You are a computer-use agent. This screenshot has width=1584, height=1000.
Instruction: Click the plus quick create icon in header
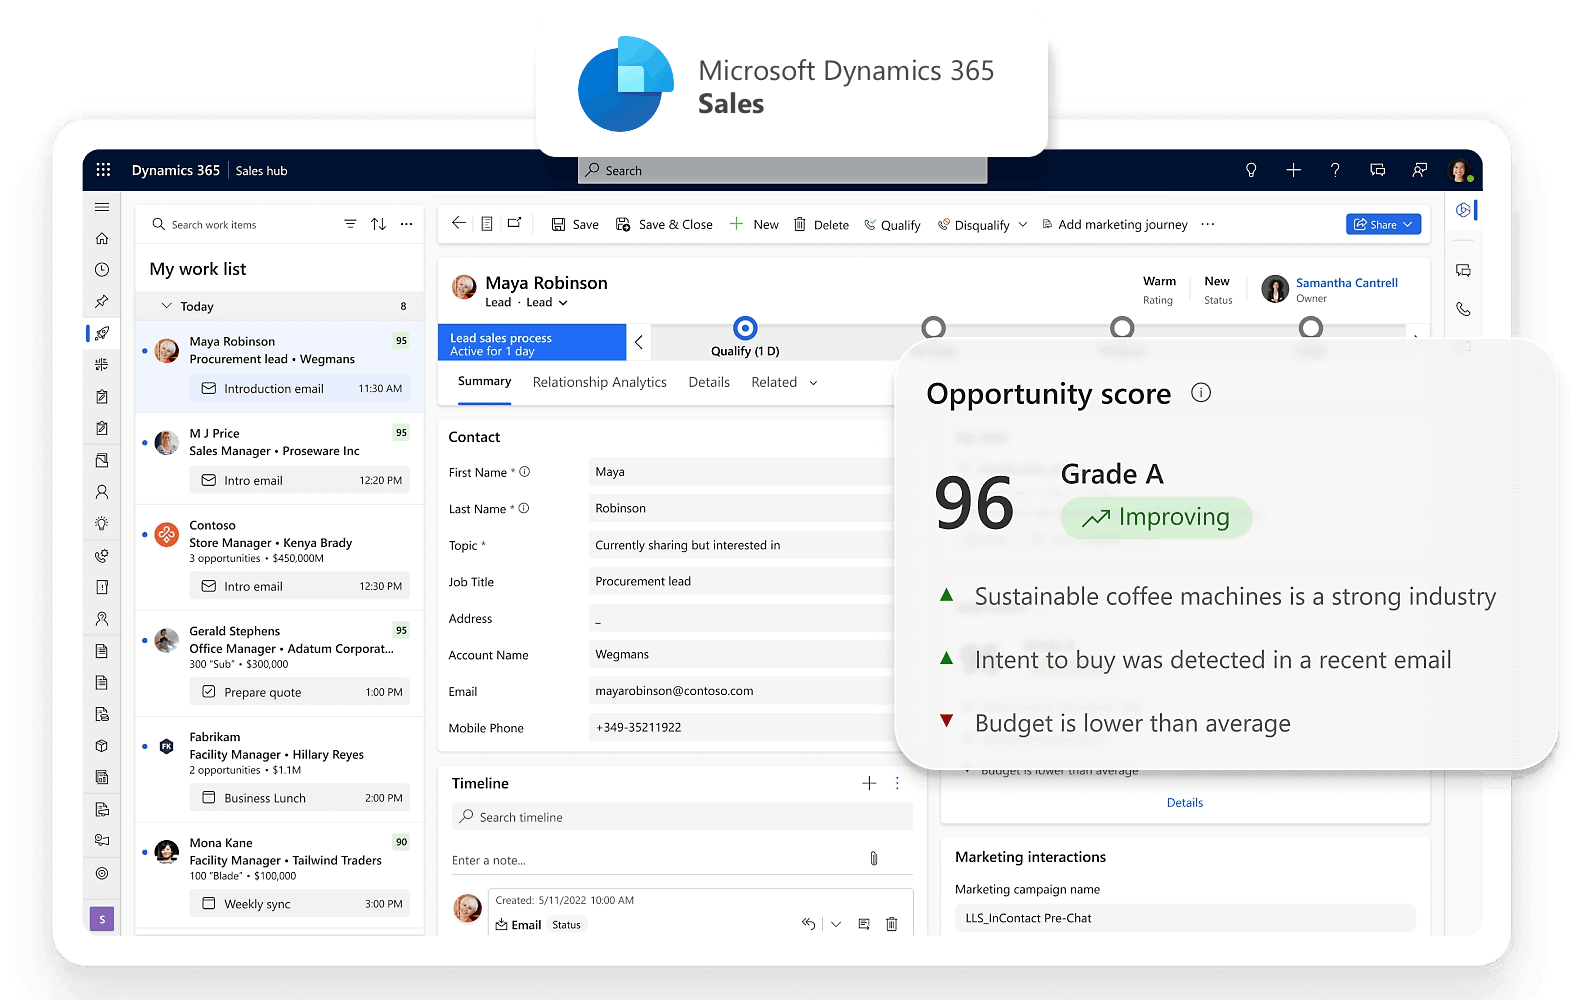tap(1293, 170)
